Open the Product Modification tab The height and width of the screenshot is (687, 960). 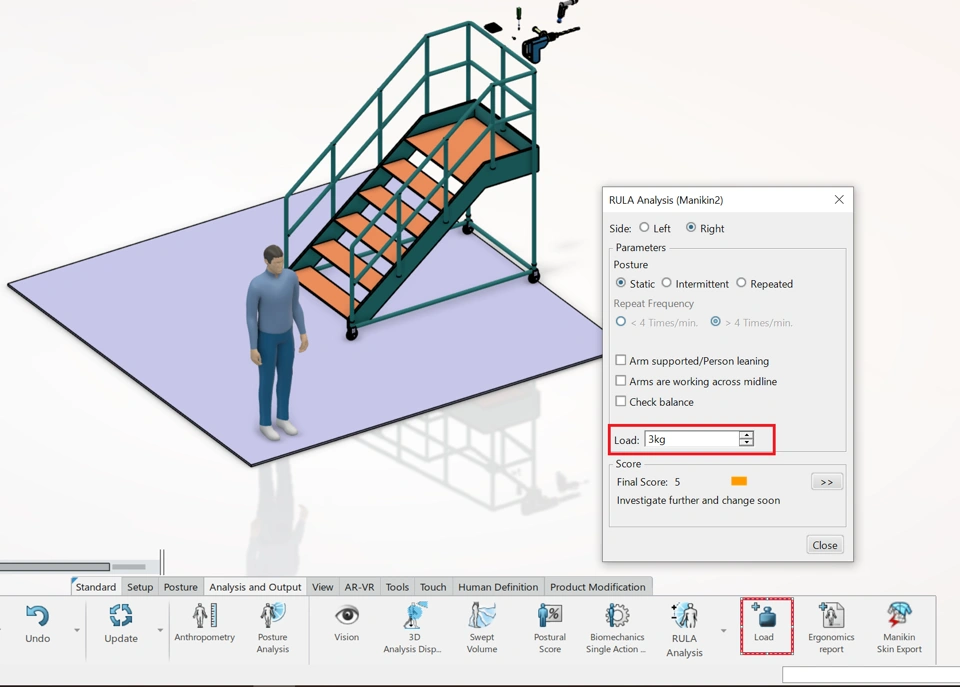click(597, 587)
